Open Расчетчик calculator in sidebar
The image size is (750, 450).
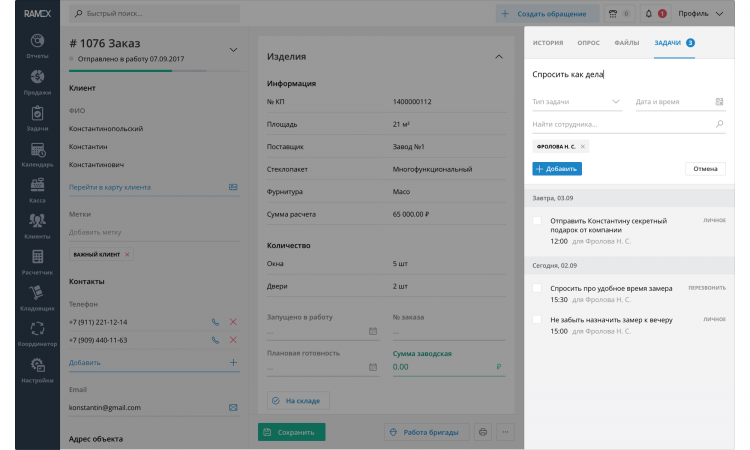point(37,261)
